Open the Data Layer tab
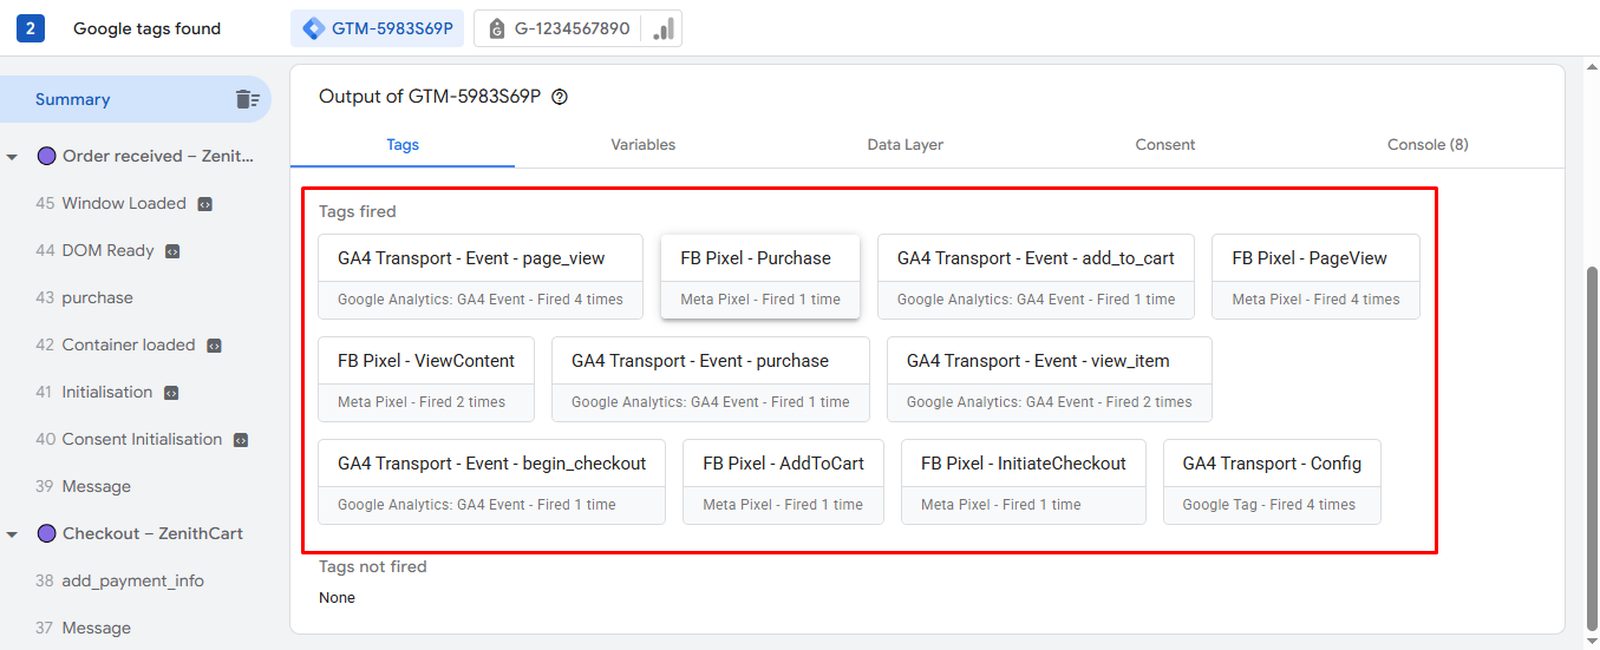Image resolution: width=1600 pixels, height=650 pixels. click(905, 144)
